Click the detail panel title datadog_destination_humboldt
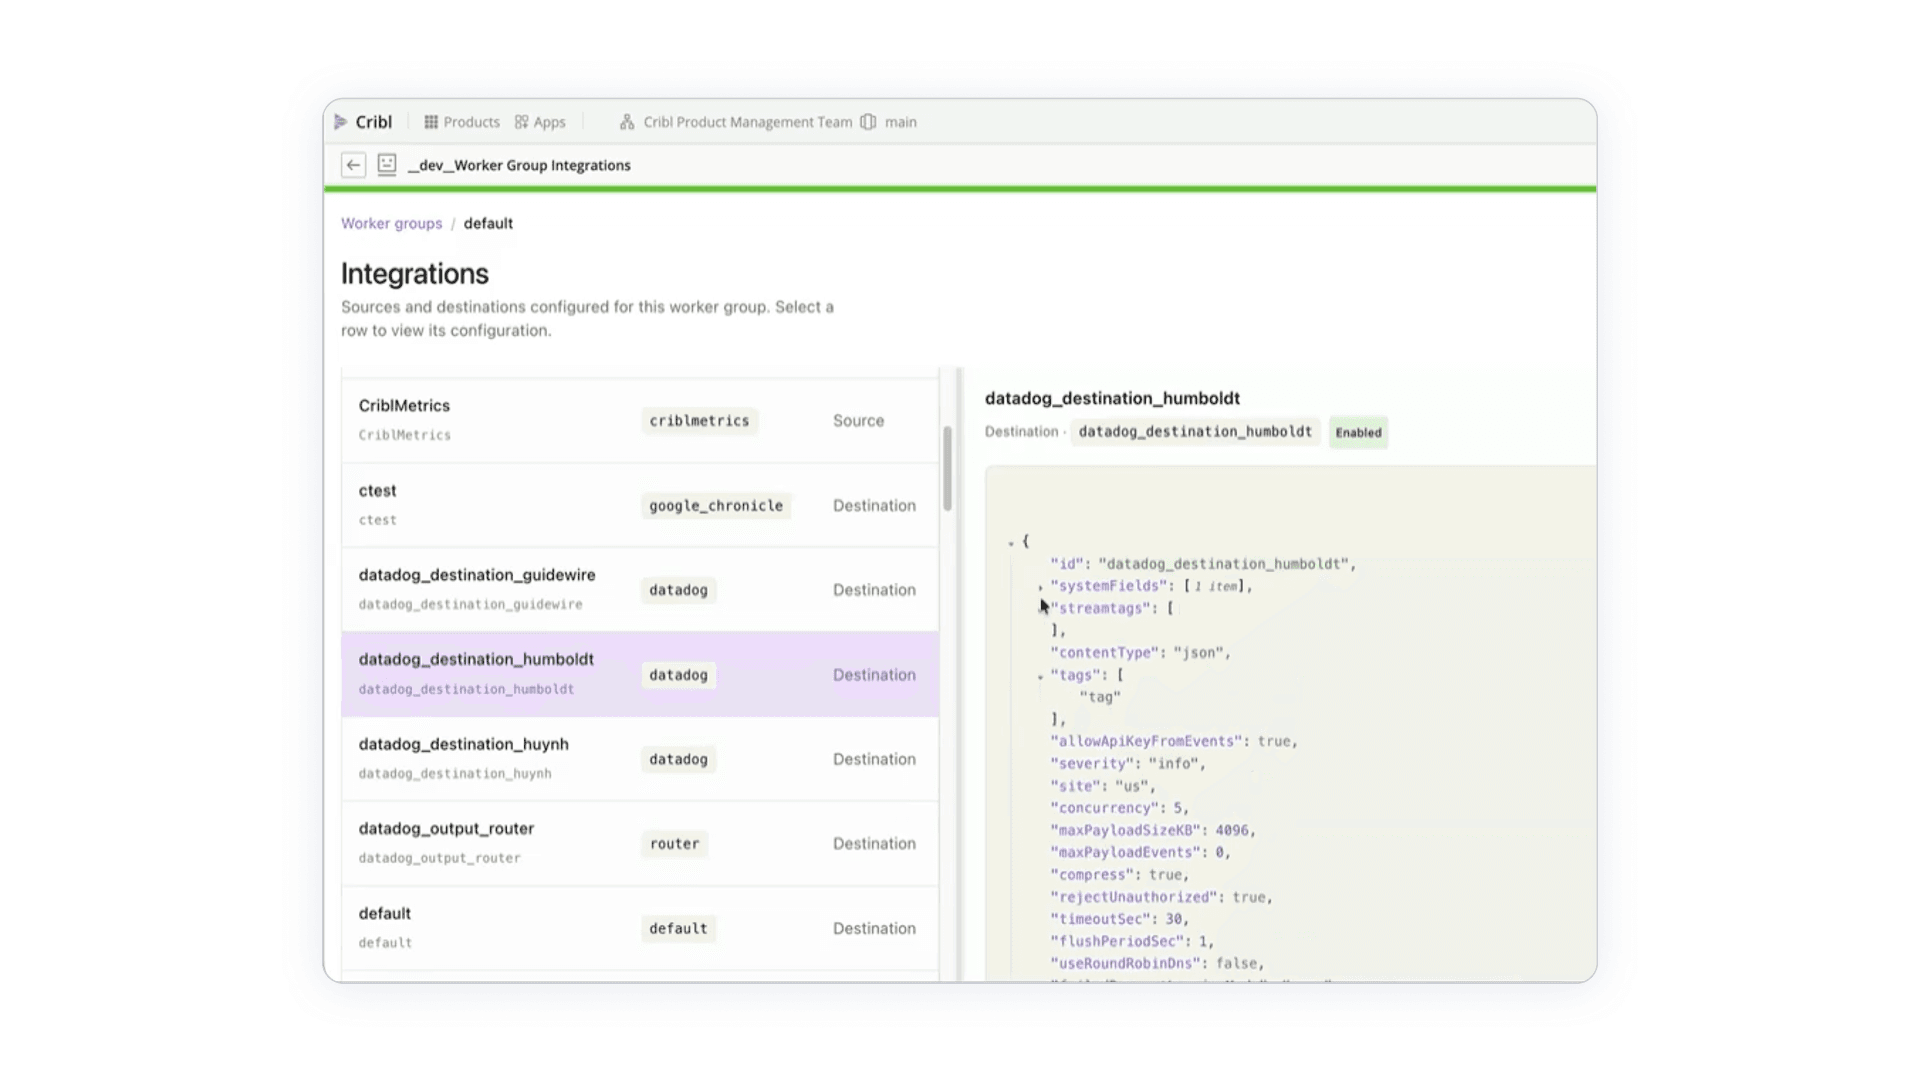1920x1080 pixels. (x=1112, y=398)
